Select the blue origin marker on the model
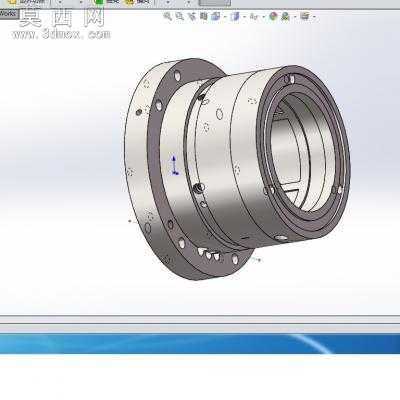The image size is (400, 400). (175, 165)
